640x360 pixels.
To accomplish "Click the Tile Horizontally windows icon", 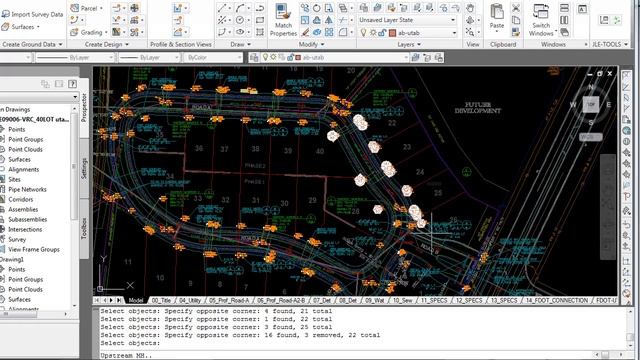I will pos(564,8).
